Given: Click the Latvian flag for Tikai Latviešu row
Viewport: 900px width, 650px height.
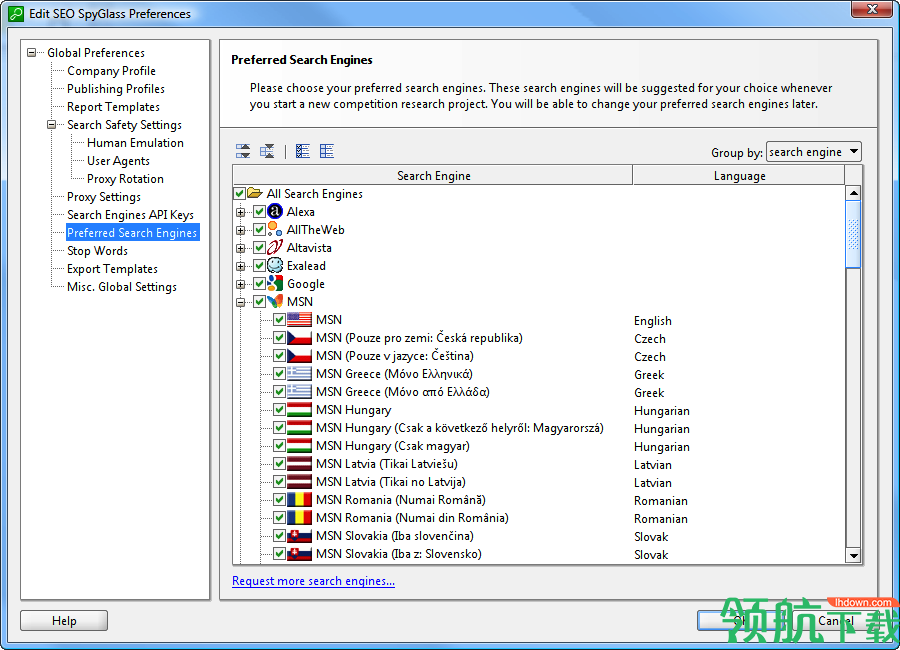Looking at the screenshot, I should (x=300, y=464).
